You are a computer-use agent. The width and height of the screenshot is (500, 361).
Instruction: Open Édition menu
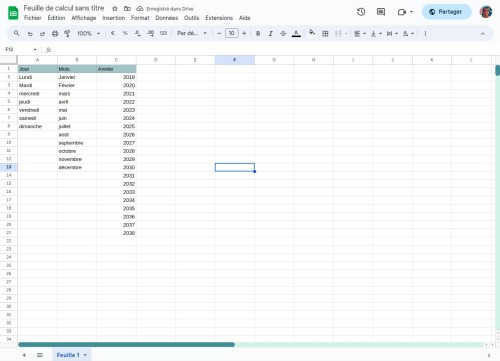coord(56,18)
